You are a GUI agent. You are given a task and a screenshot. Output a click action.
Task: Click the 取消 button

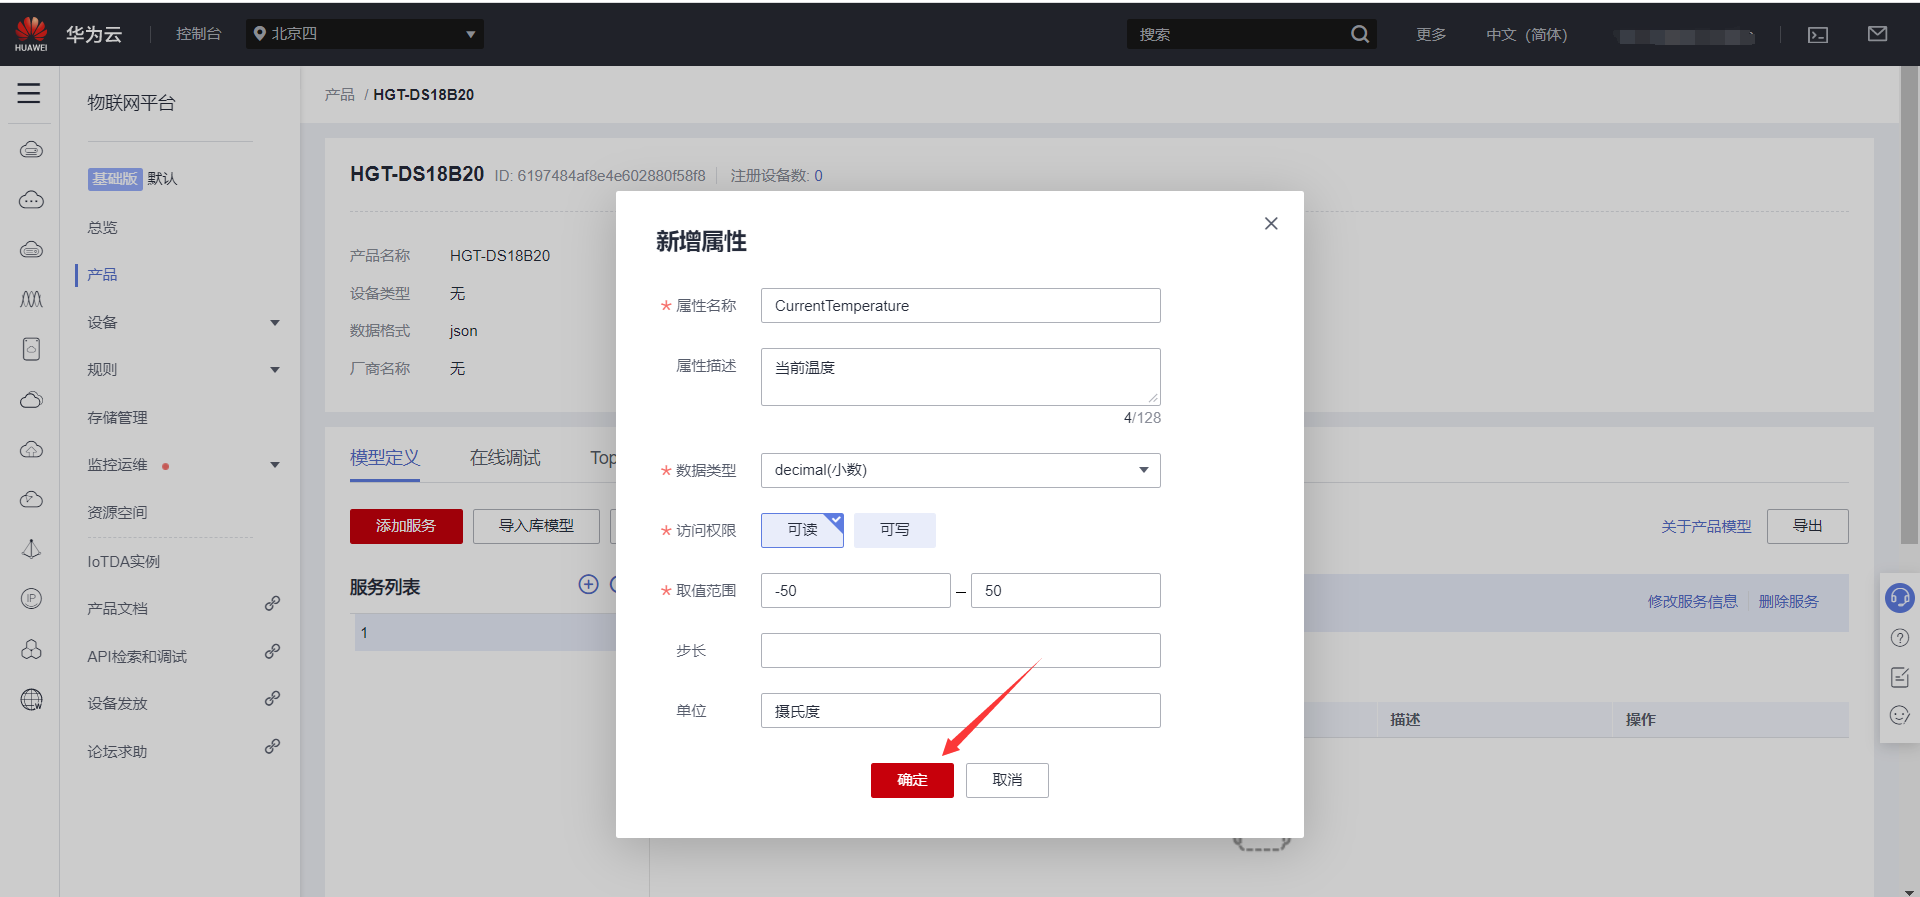coord(1007,780)
